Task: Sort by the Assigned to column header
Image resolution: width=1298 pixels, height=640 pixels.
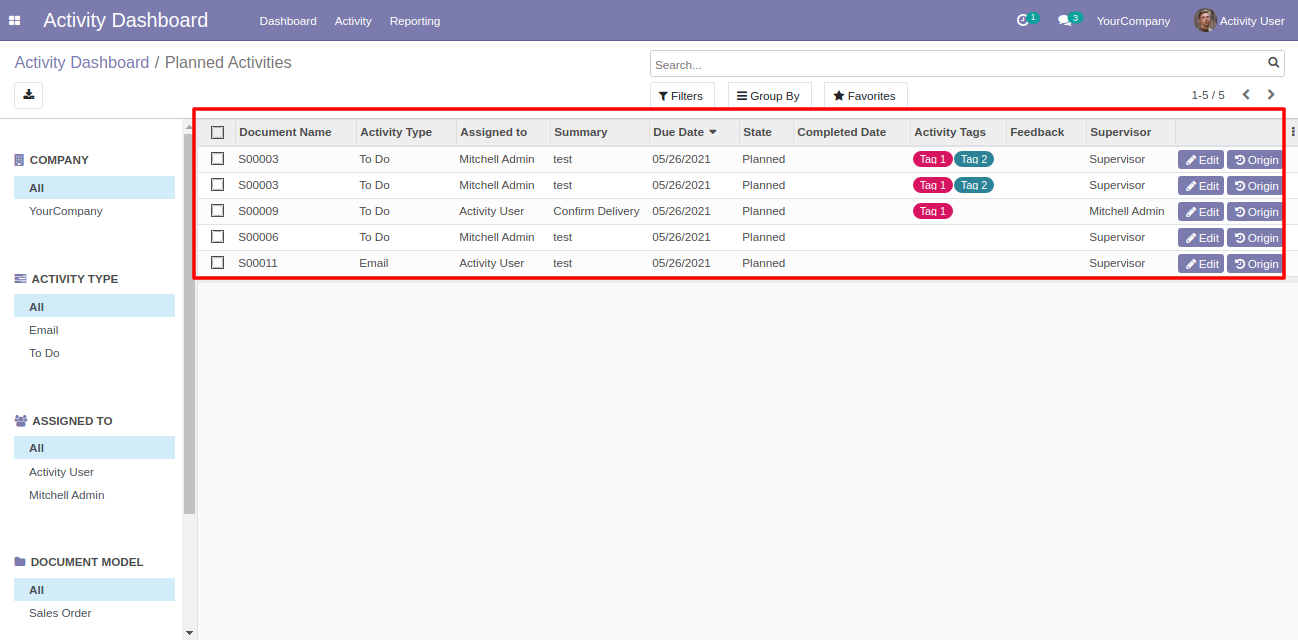Action: (x=503, y=132)
